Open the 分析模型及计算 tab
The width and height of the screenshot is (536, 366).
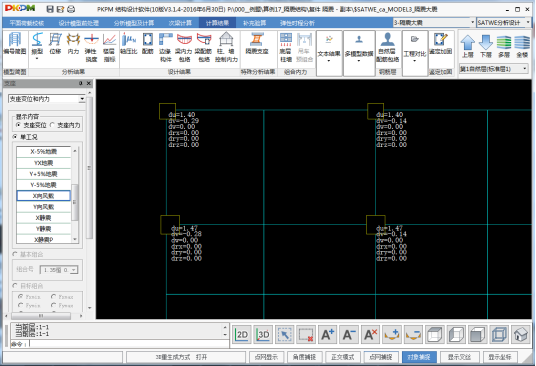tap(134, 23)
